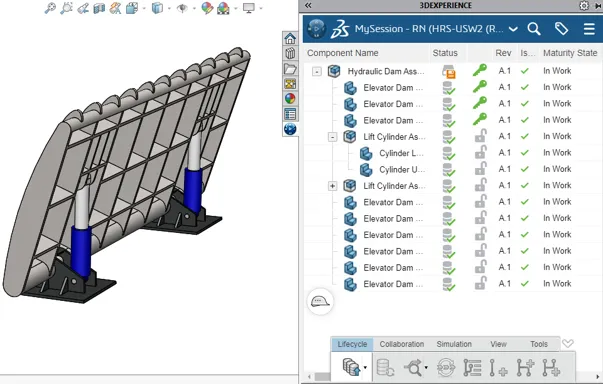603x384 pixels.
Task: Click the status icon in Cylinder L... row
Action: click(x=448, y=153)
